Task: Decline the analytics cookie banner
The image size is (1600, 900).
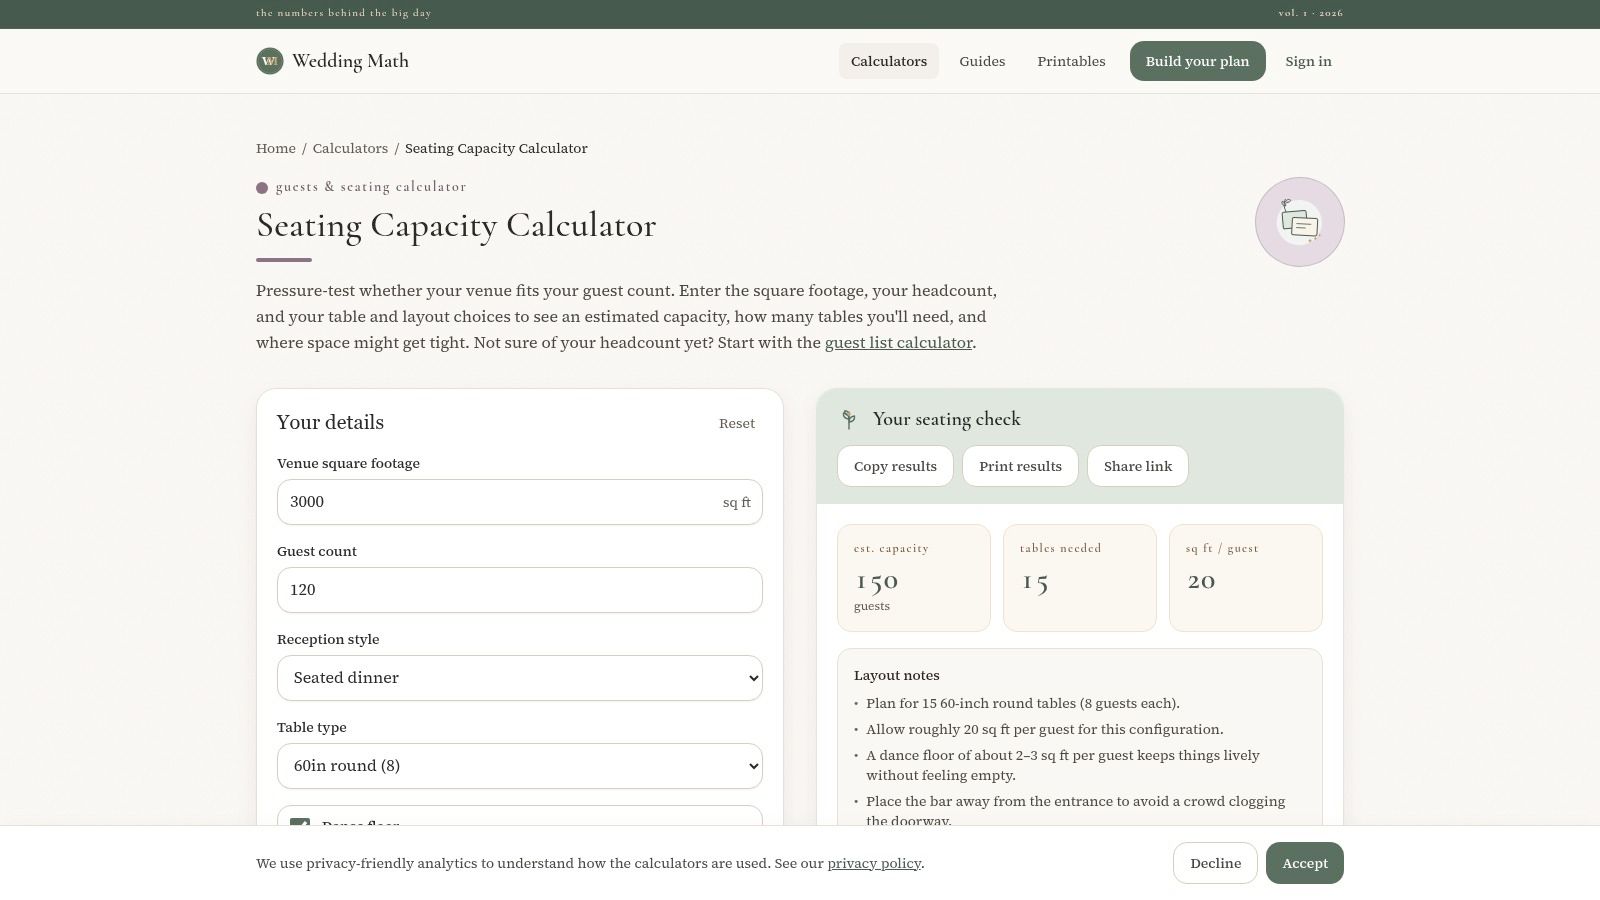Action: pos(1215,863)
